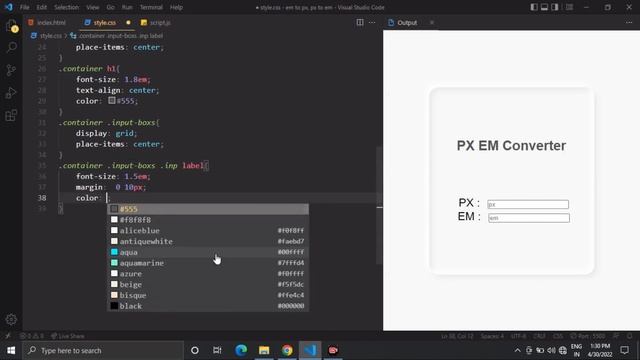The width and height of the screenshot is (640, 360).
Task: Click the Spaces indentation status entry
Action: (x=492, y=336)
